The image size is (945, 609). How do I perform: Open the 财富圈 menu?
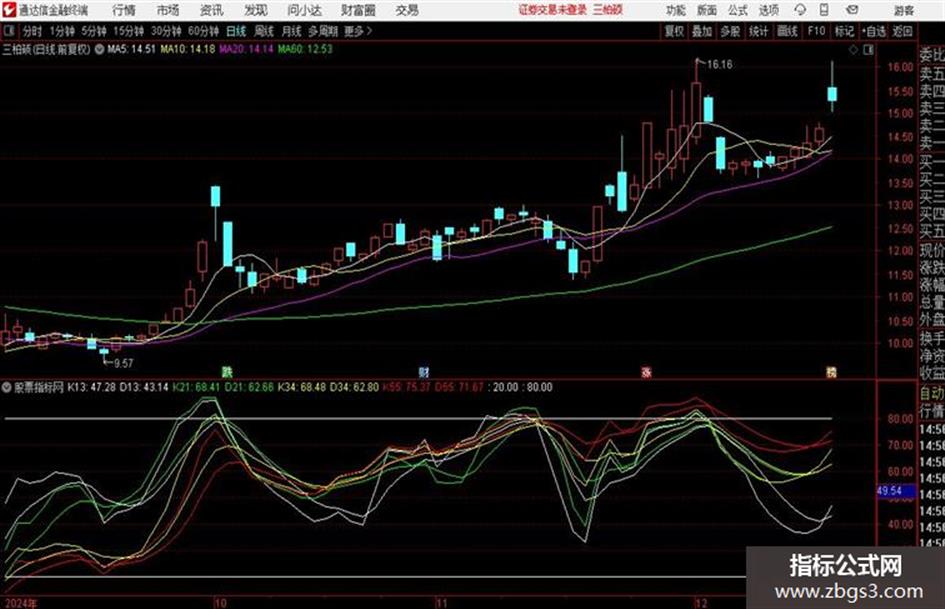tap(358, 10)
